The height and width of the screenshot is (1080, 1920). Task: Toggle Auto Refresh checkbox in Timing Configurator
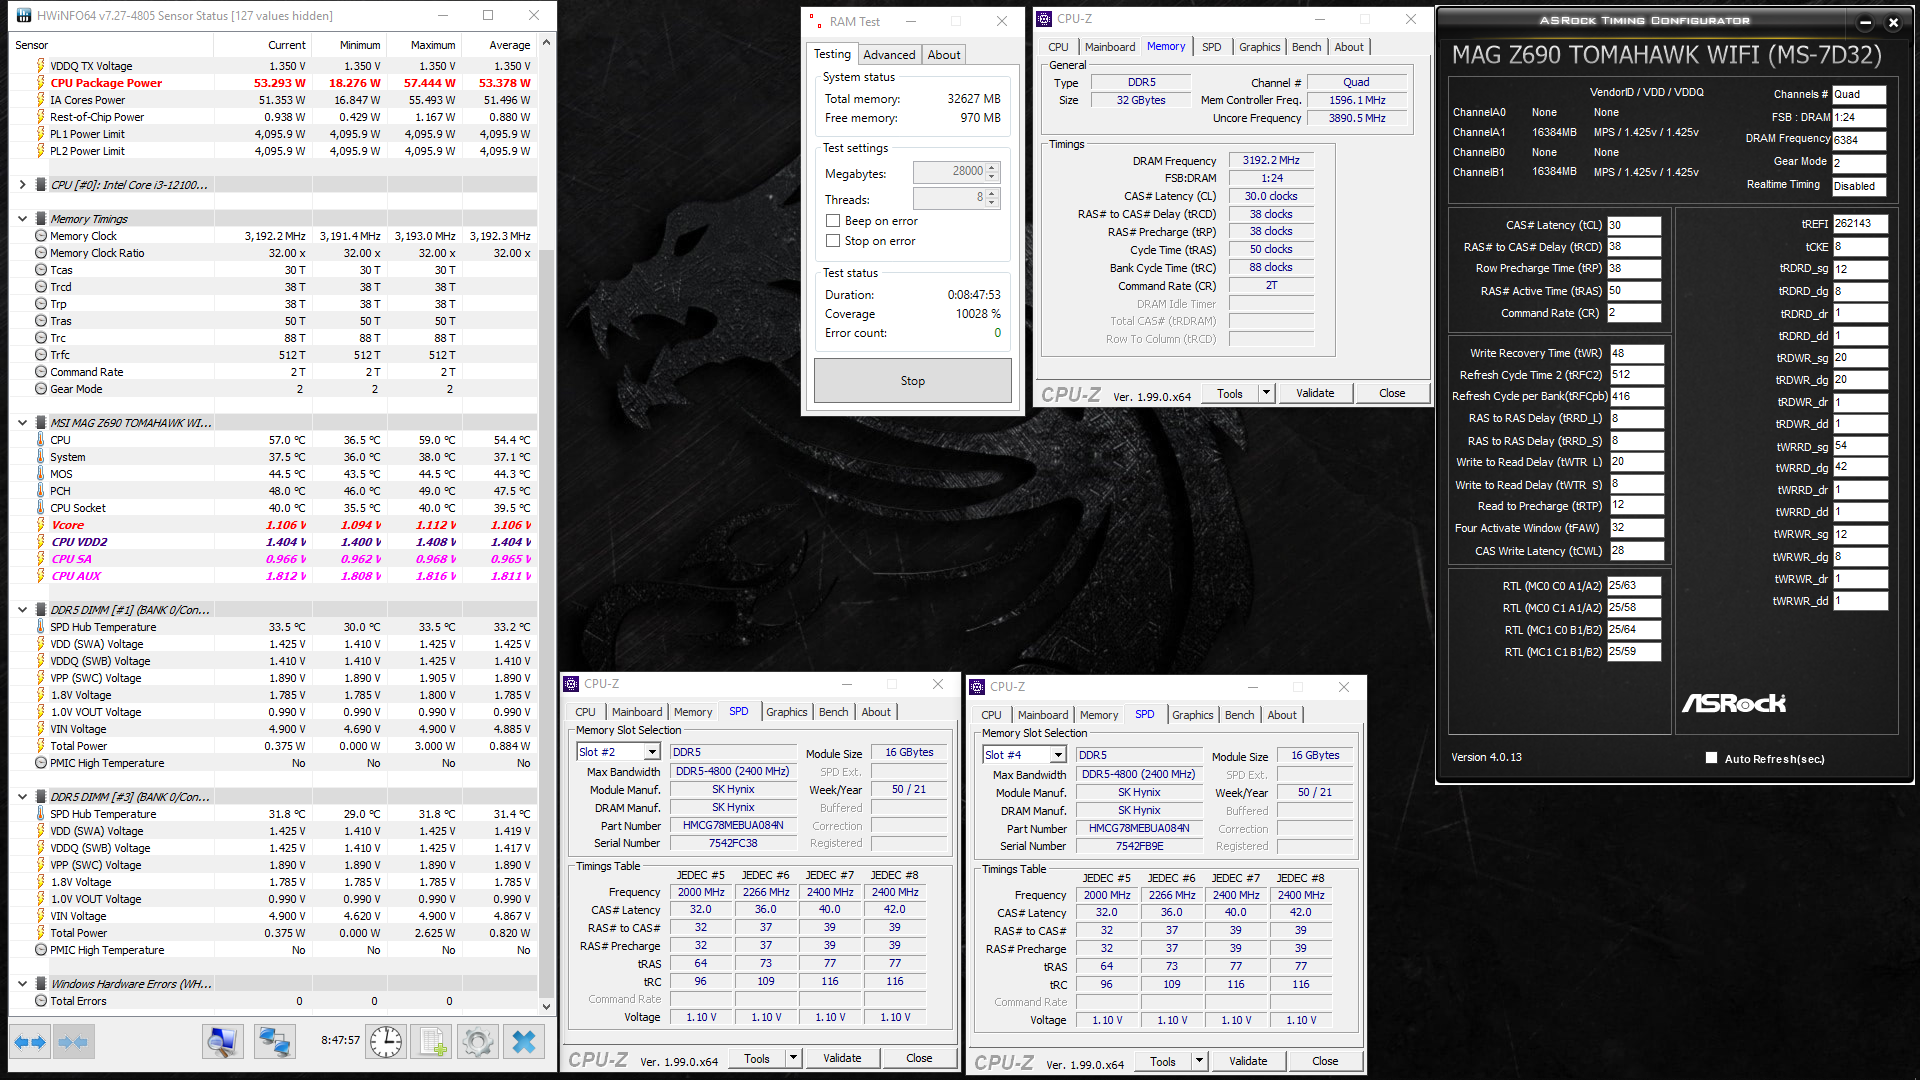(x=1711, y=758)
